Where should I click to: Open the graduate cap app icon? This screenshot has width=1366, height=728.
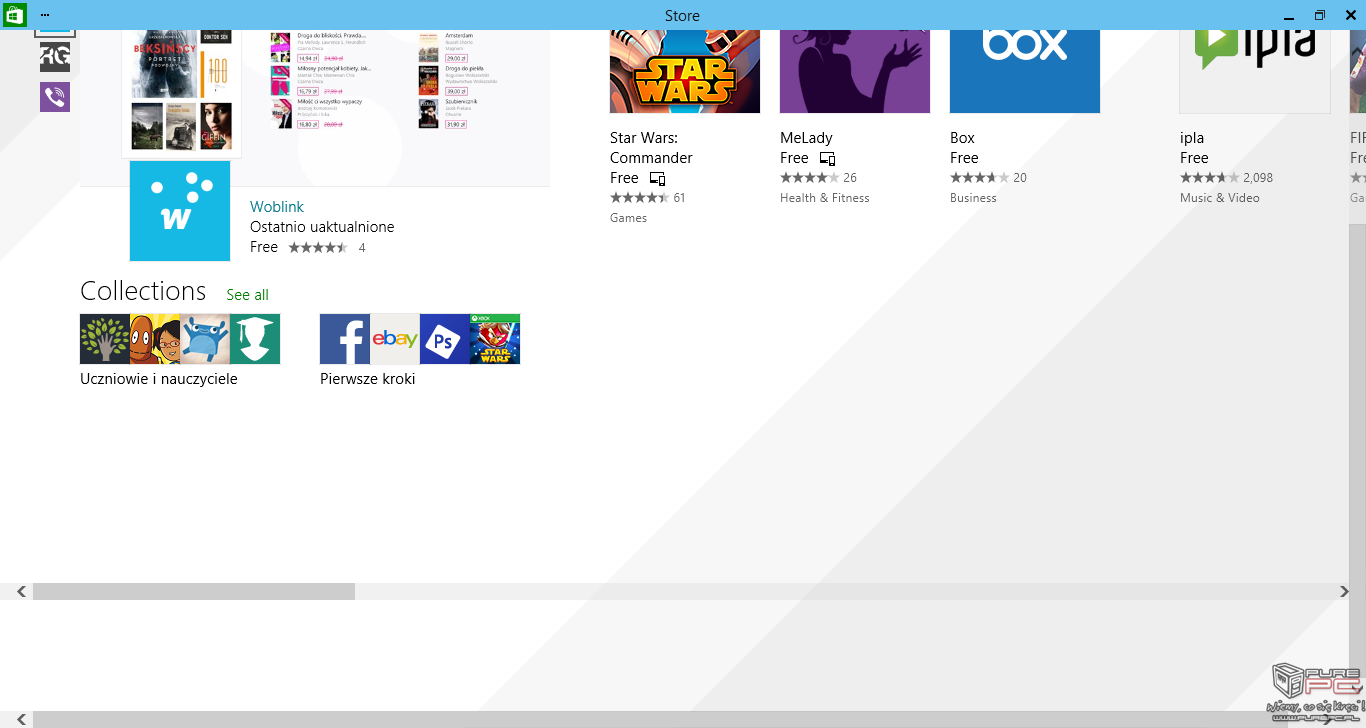point(255,339)
